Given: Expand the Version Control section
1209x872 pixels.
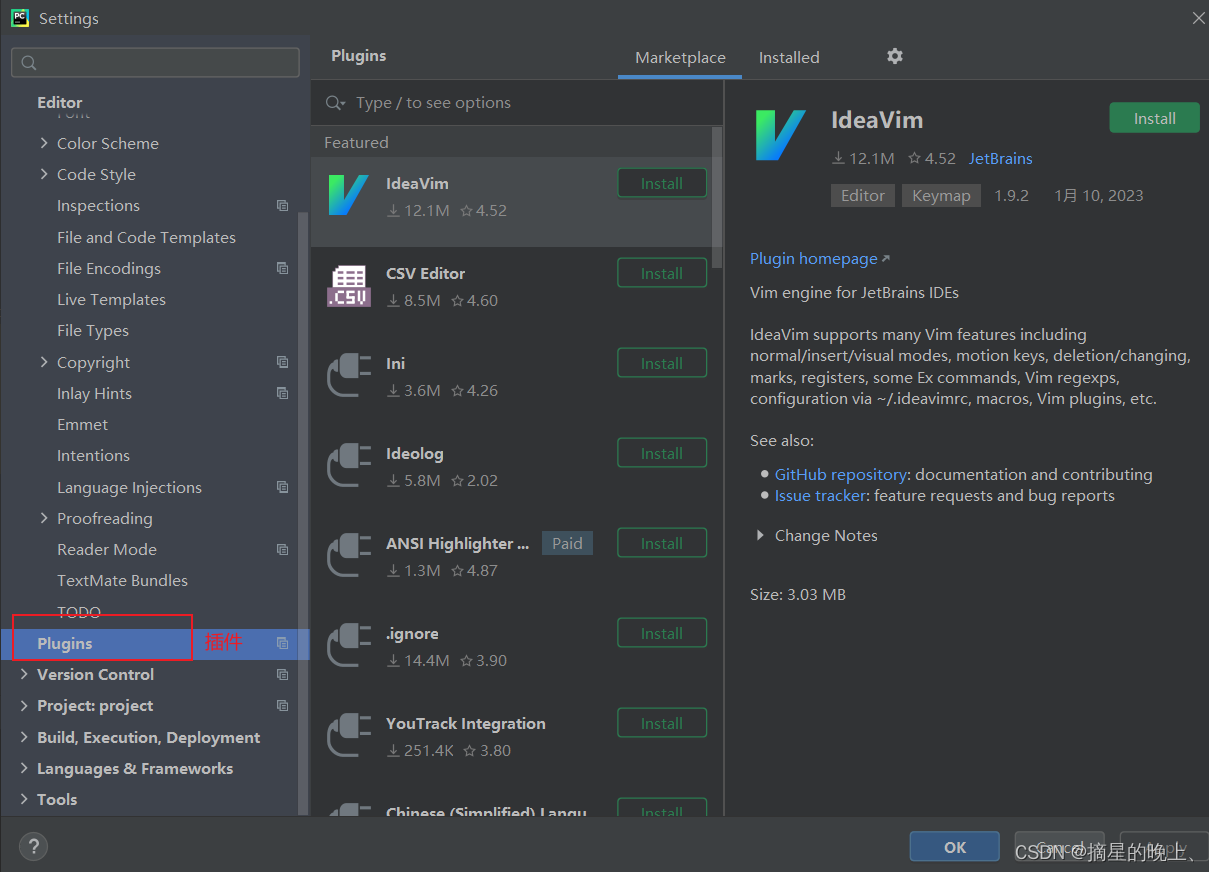Looking at the screenshot, I should [24, 674].
